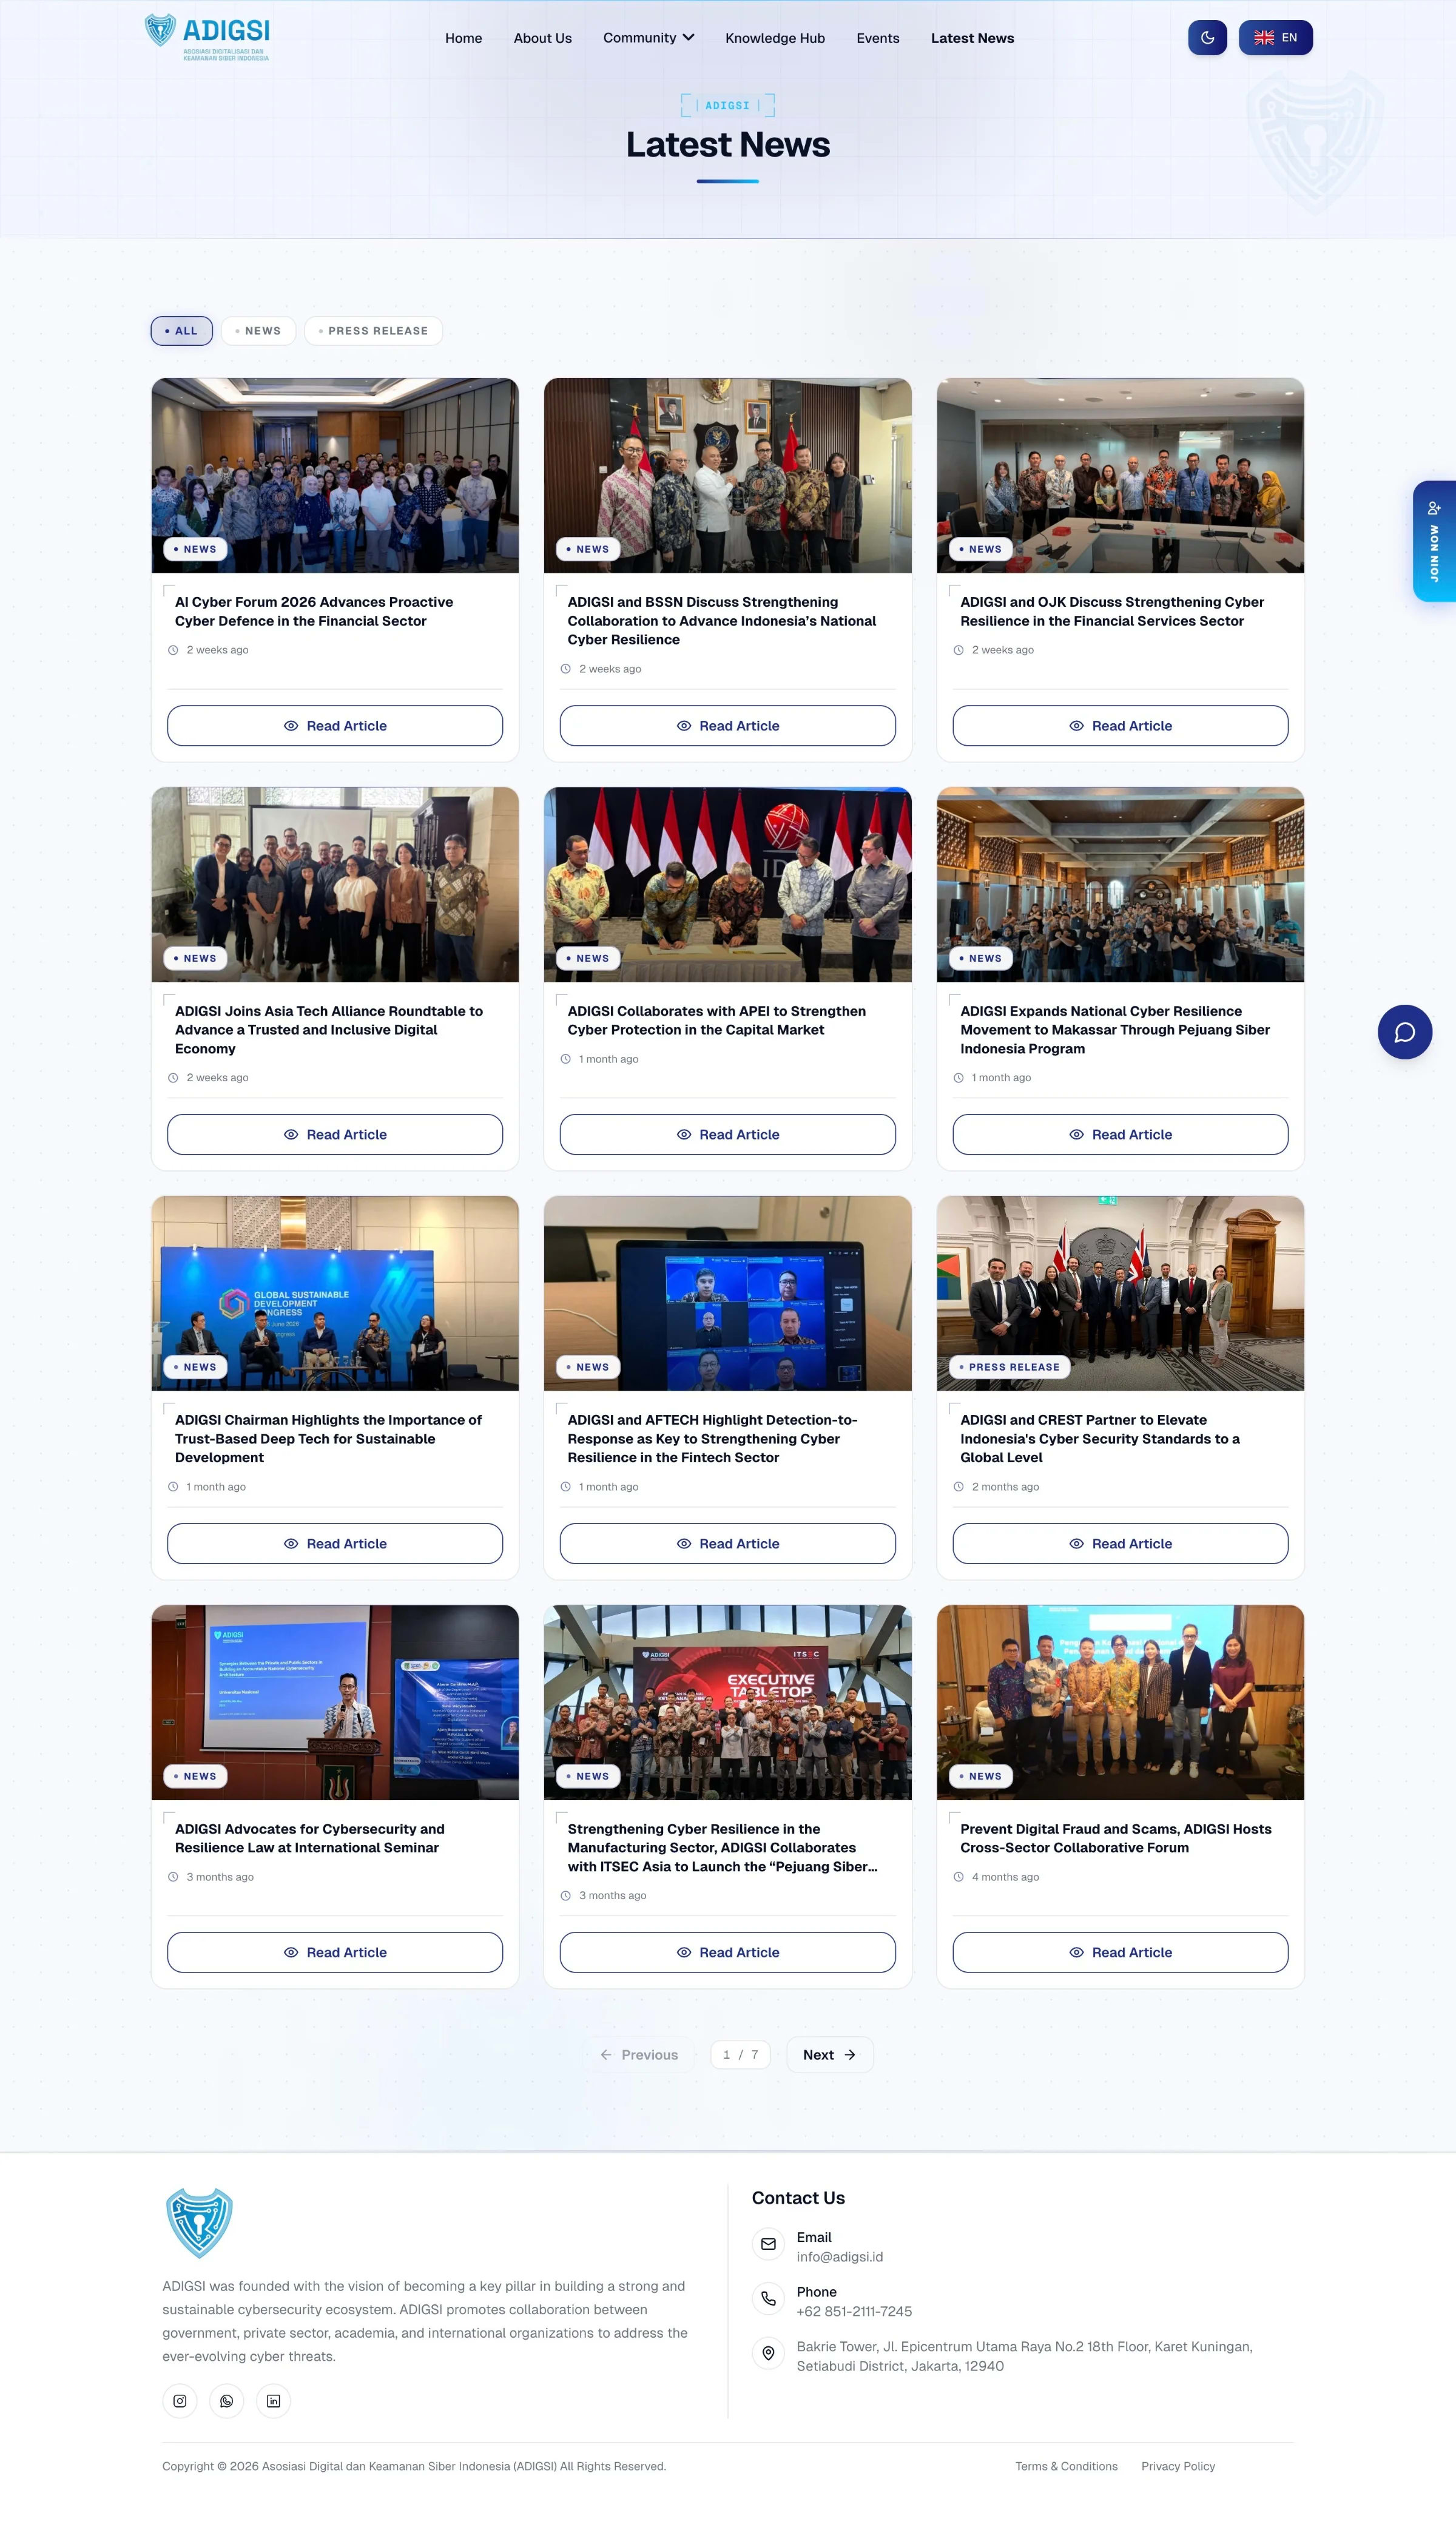Open the EN language selector
The height and width of the screenshot is (2521, 1456).
point(1275,38)
